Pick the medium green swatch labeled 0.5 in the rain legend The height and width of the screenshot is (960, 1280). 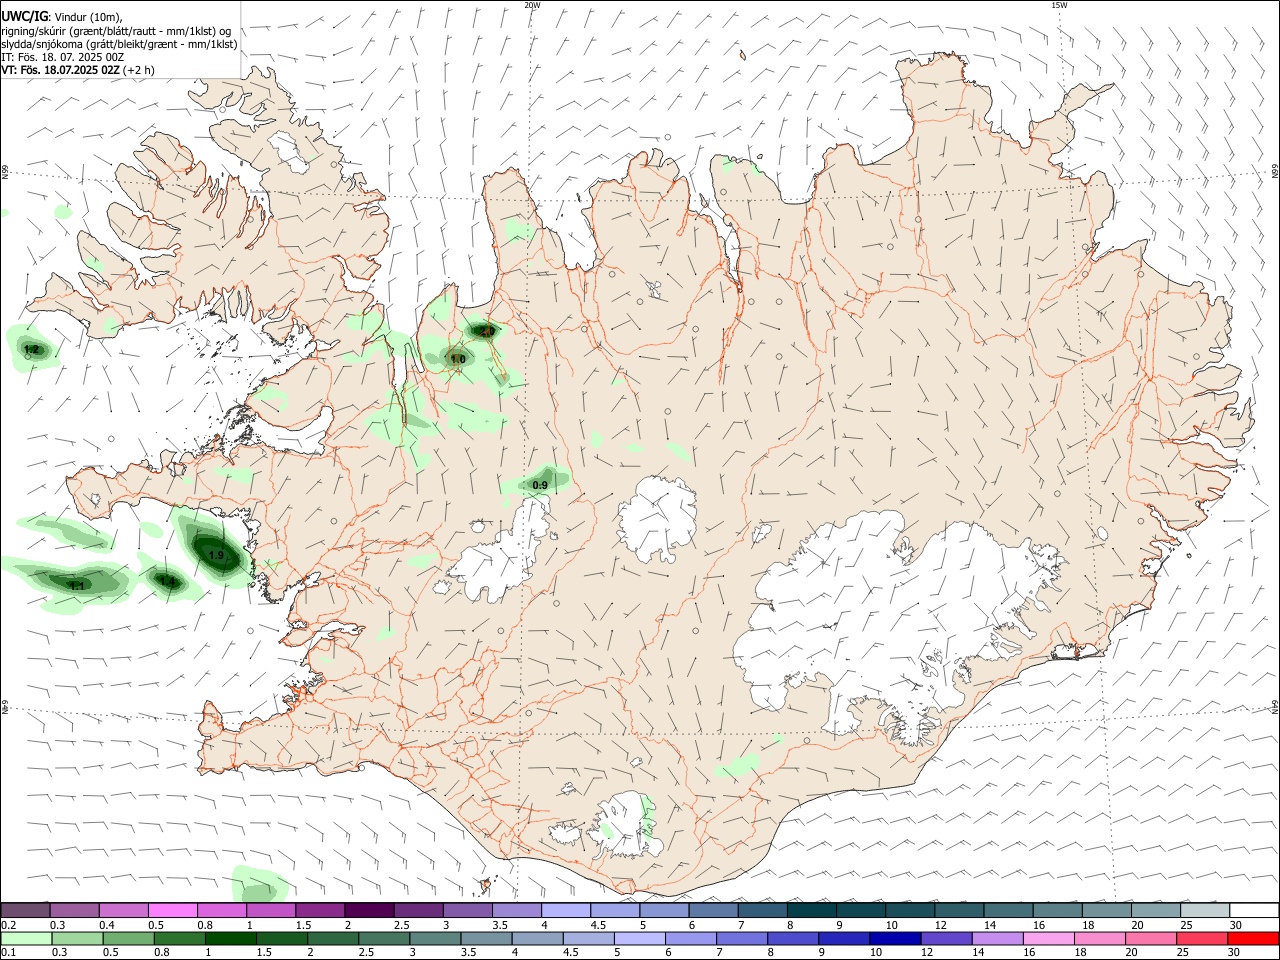pos(128,938)
